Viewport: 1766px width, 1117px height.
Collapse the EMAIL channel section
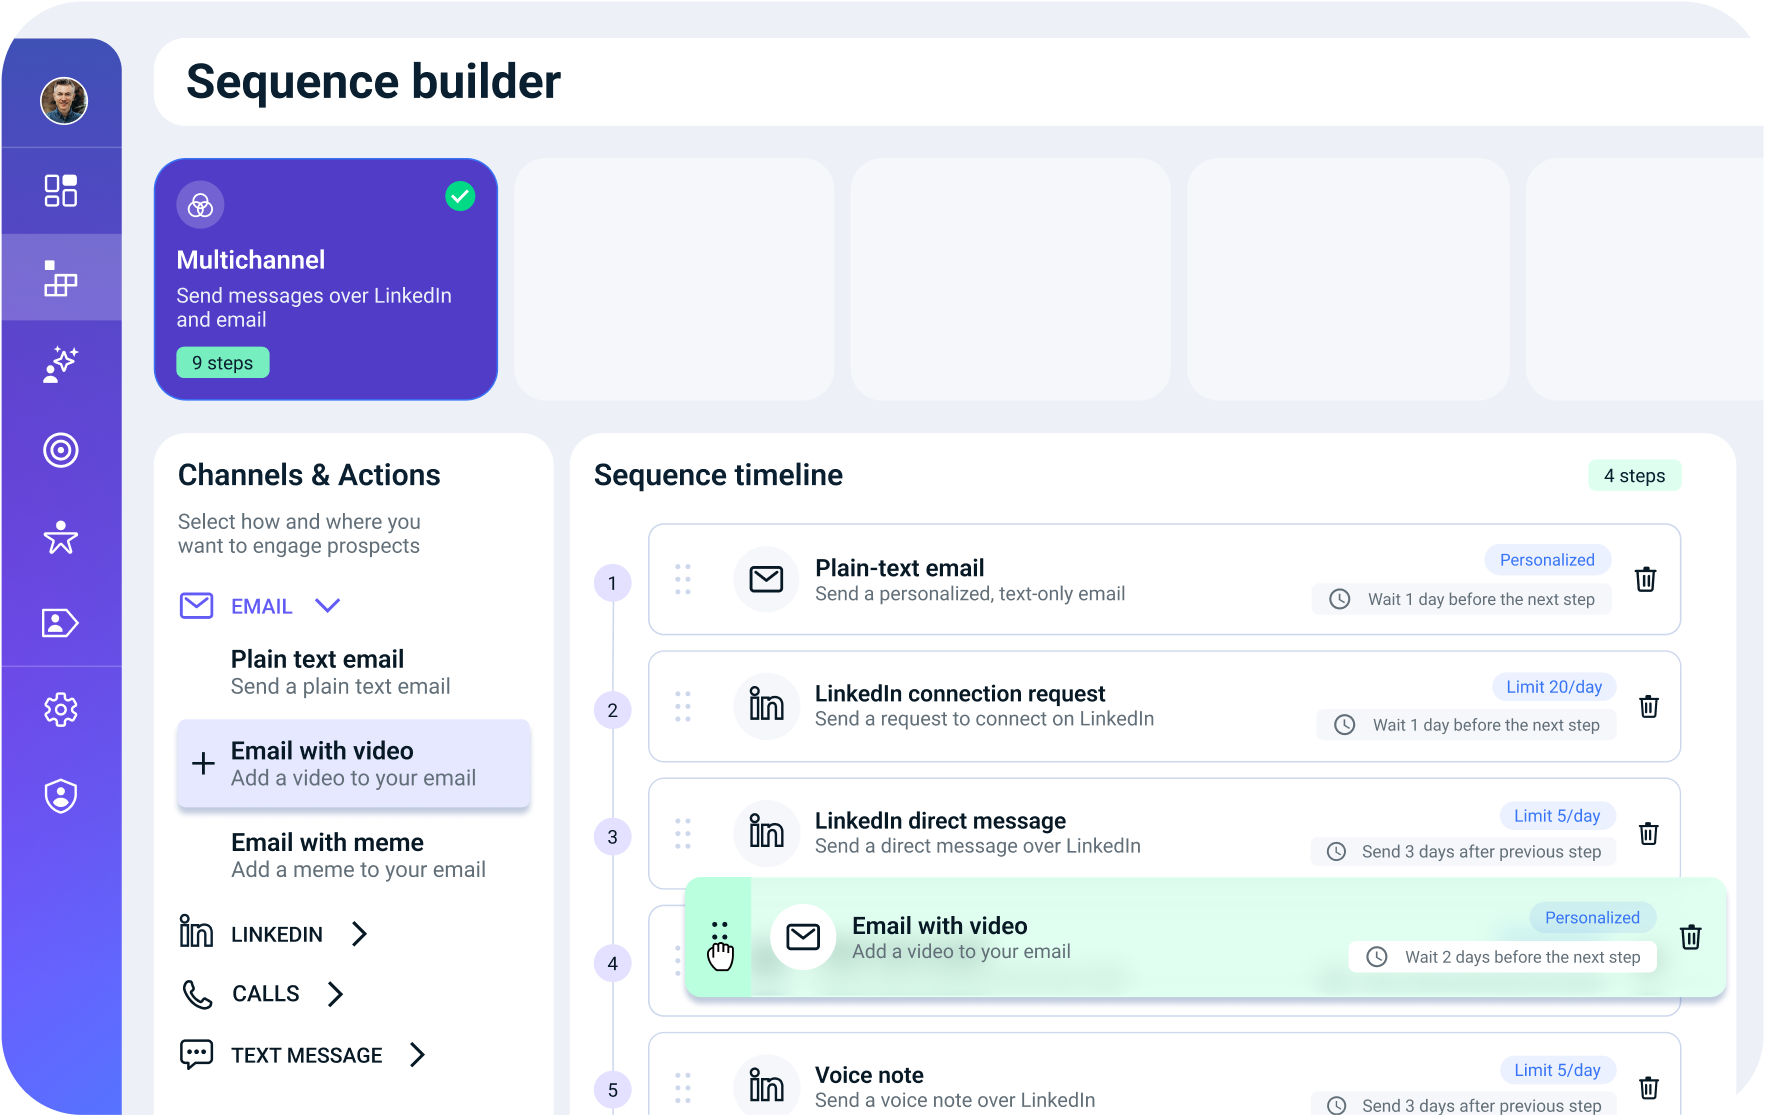point(328,605)
